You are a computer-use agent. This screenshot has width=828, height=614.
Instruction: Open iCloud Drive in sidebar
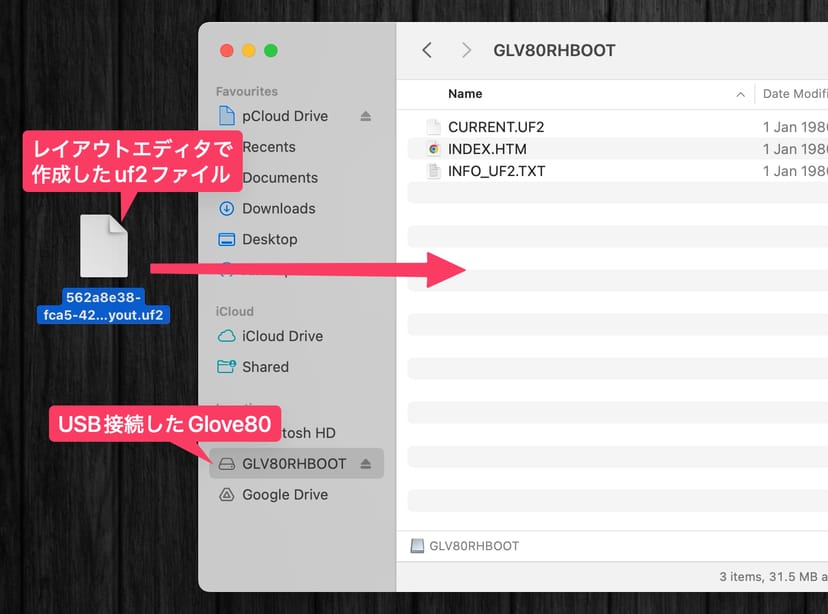pos(282,336)
